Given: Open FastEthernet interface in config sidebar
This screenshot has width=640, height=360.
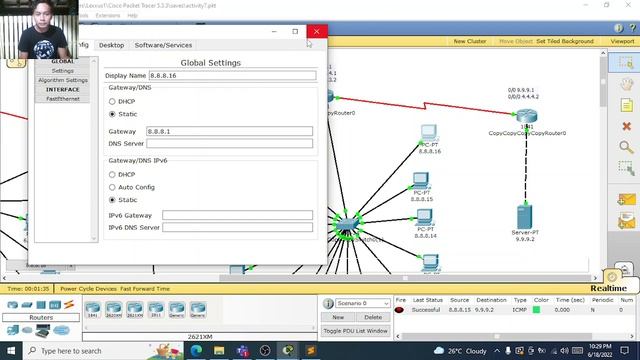Looking at the screenshot, I should tap(62, 99).
